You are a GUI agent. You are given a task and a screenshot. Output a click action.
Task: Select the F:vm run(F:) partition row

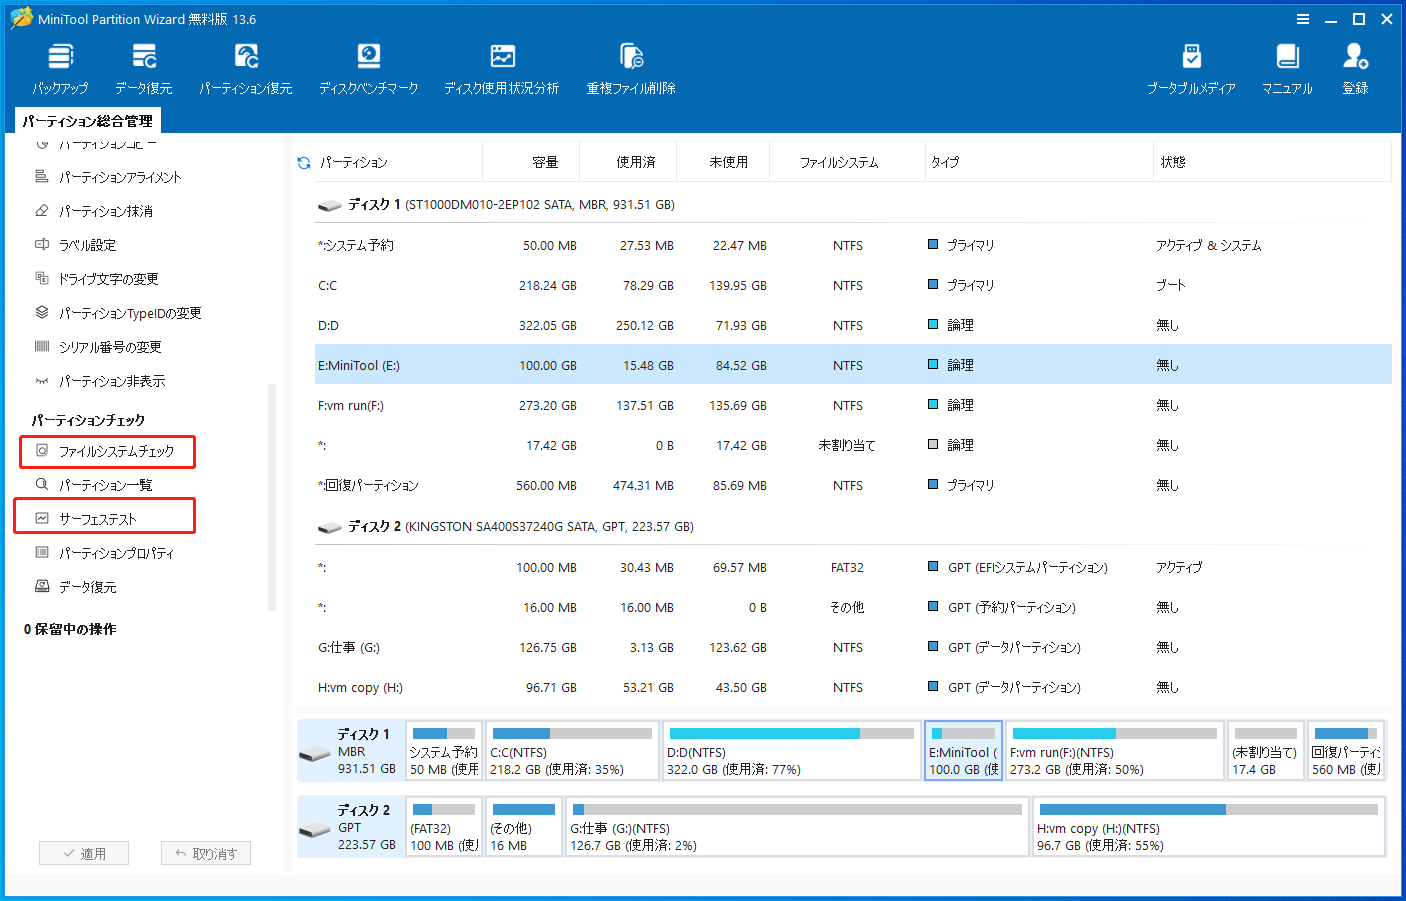click(x=853, y=405)
